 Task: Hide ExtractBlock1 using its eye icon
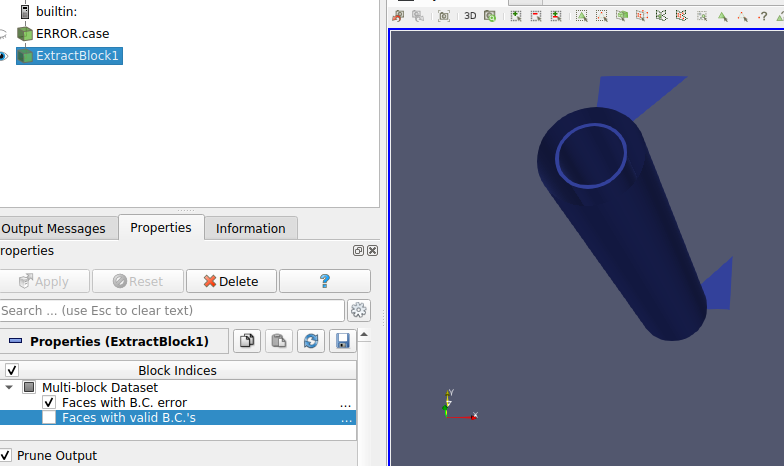click(x=3, y=56)
